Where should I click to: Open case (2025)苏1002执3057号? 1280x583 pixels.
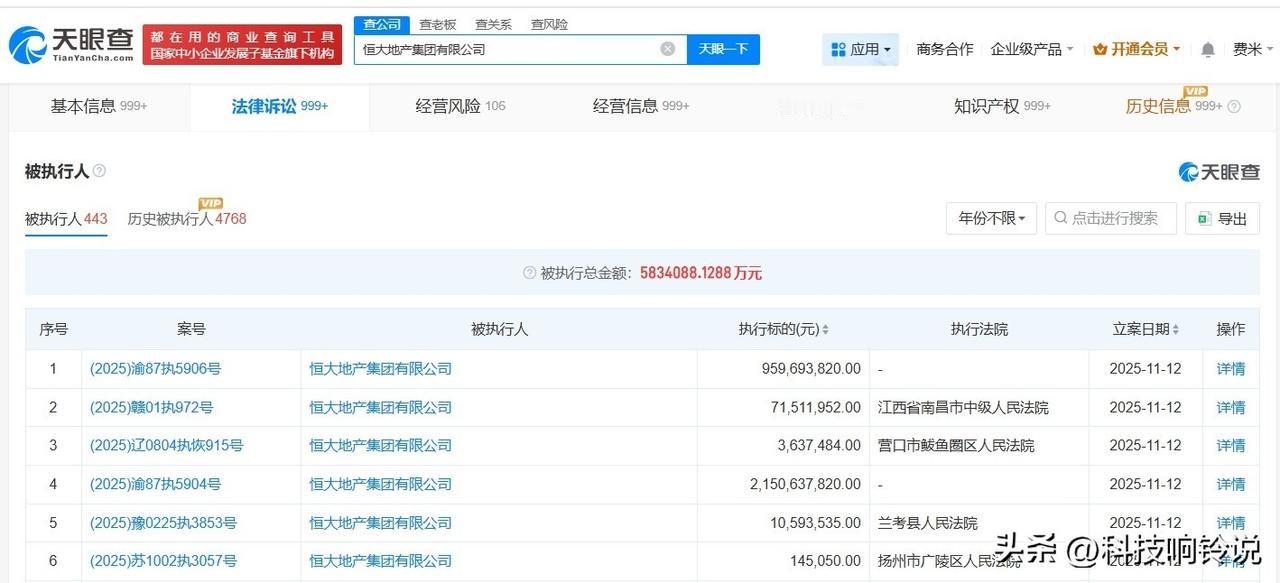click(163, 561)
